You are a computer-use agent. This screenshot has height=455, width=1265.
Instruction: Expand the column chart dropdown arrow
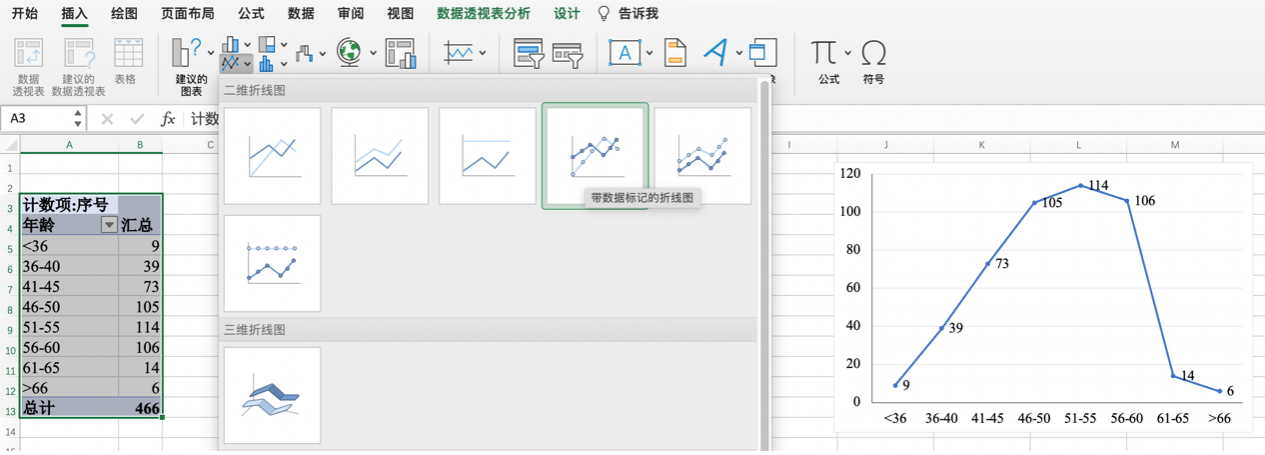(247, 44)
